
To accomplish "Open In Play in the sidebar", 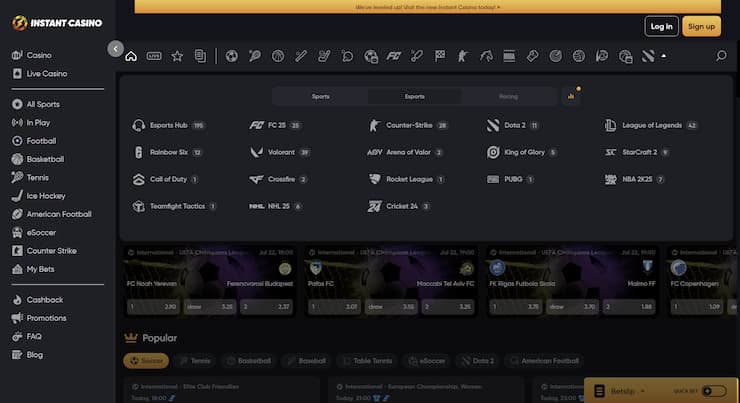I will point(31,123).
